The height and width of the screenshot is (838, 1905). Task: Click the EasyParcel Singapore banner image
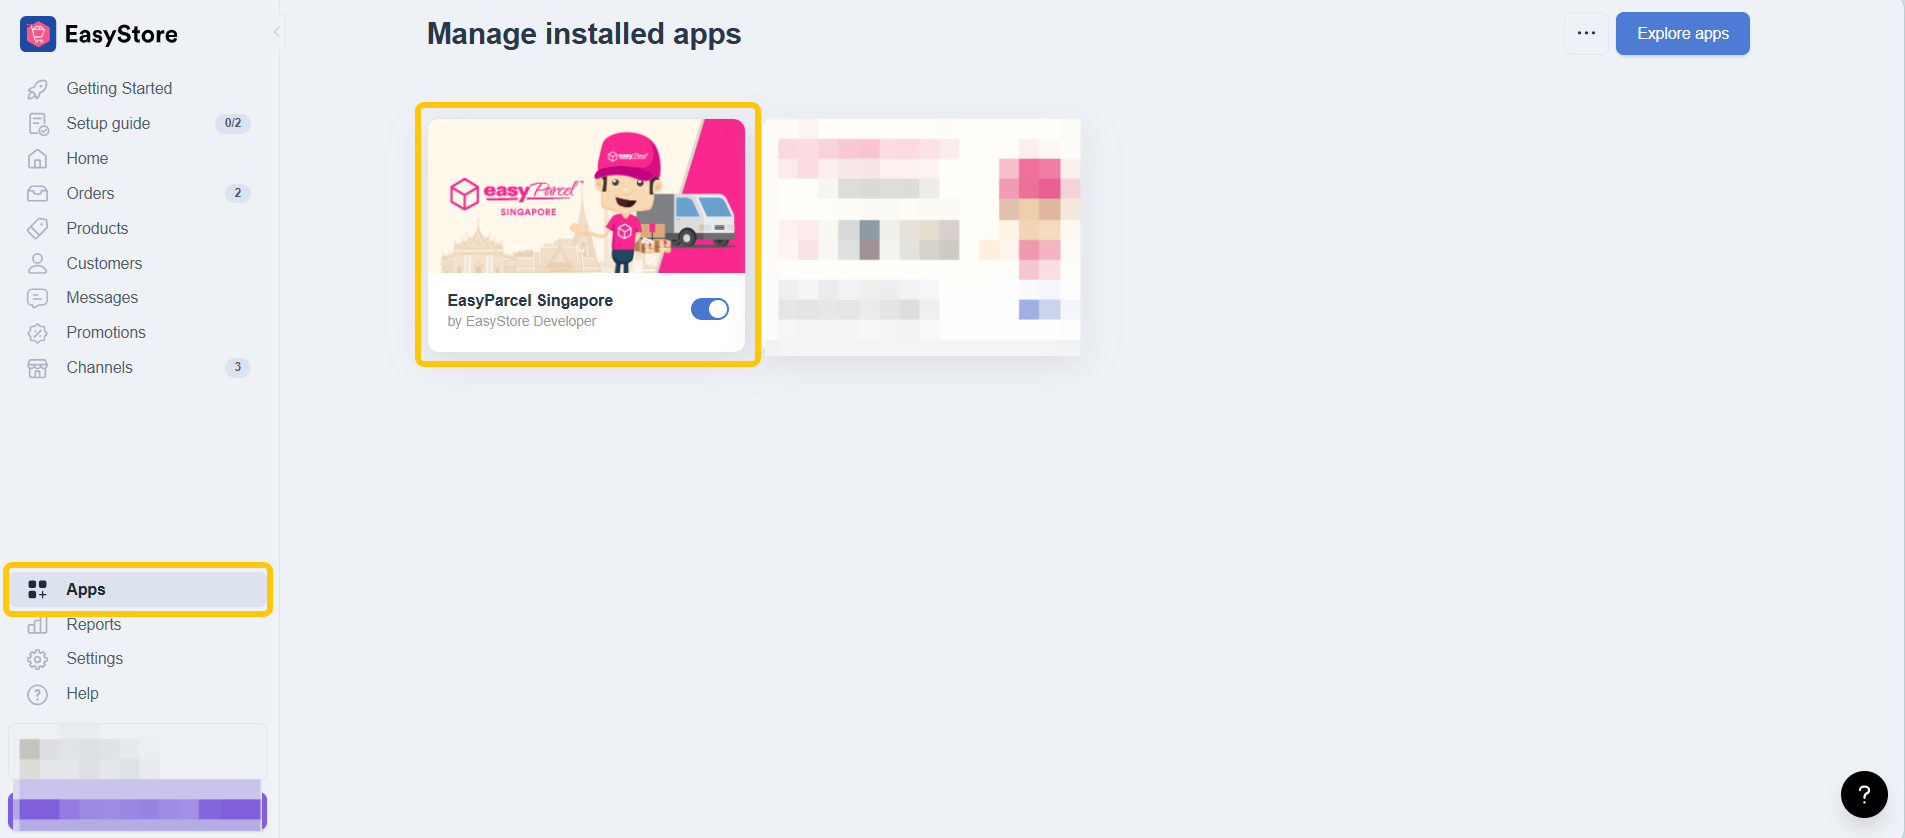tap(587, 196)
